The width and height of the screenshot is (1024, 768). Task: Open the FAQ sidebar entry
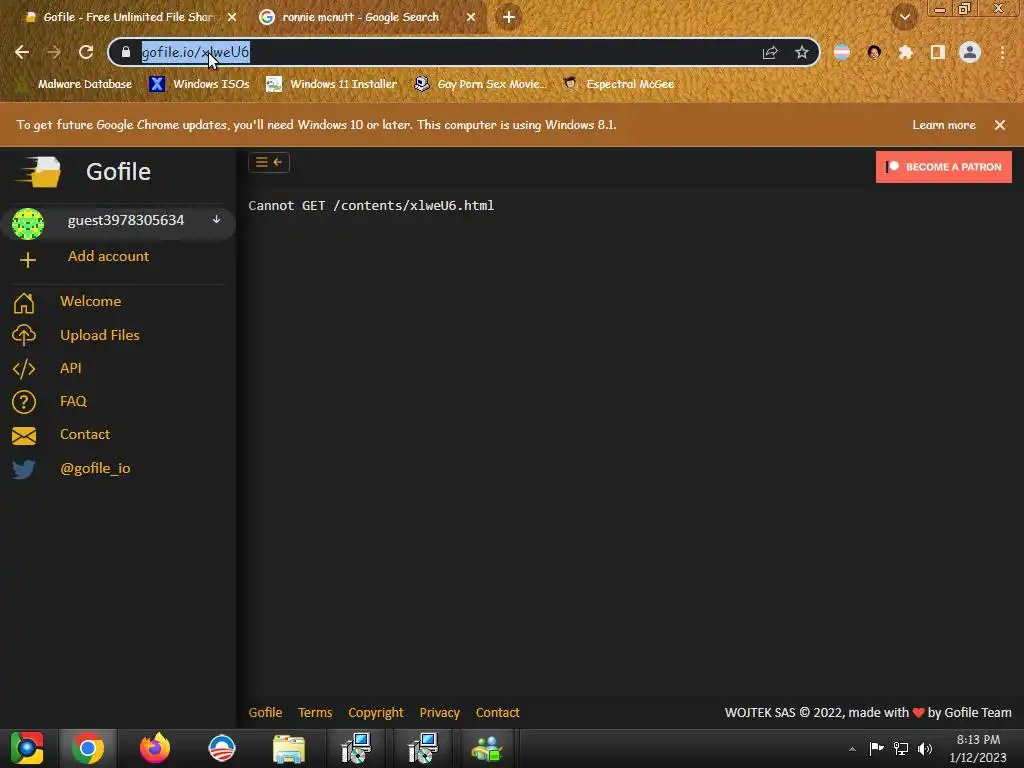click(x=73, y=401)
